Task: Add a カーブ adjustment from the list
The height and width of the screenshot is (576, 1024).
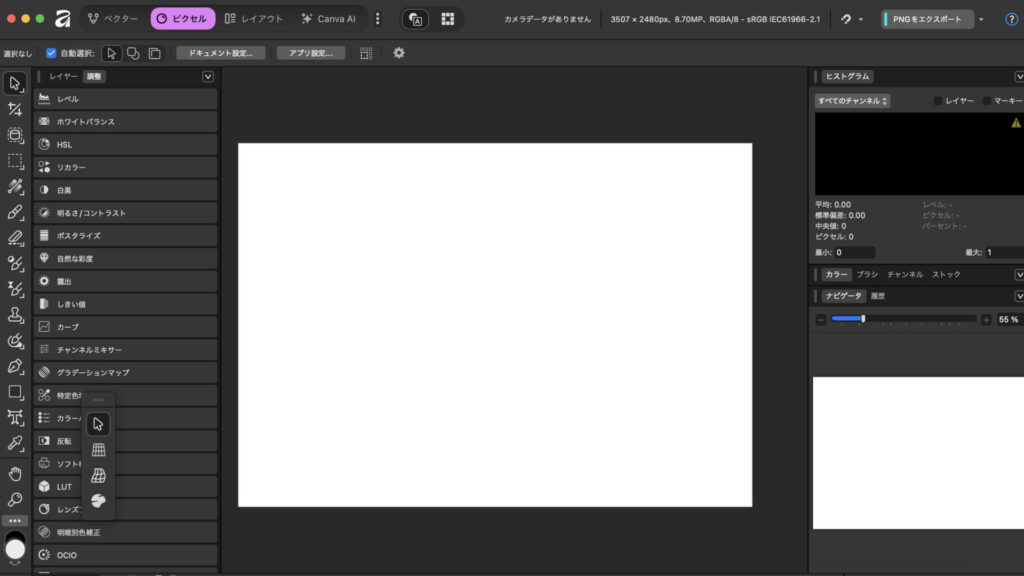Action: pyautogui.click(x=126, y=327)
